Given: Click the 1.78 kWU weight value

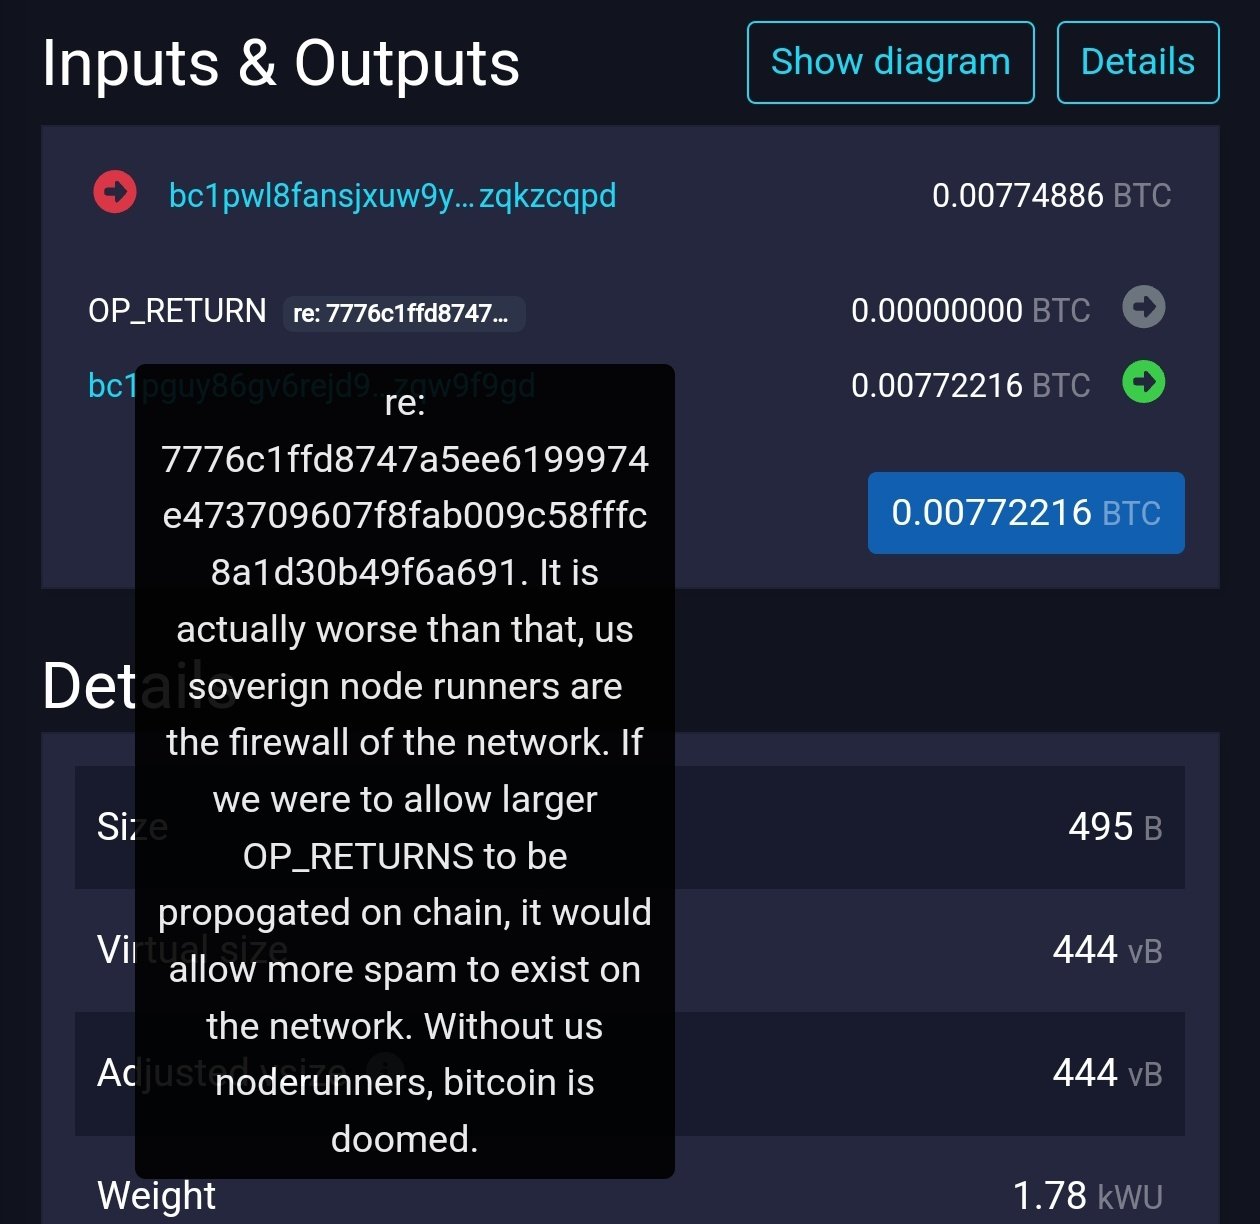Looking at the screenshot, I should click(x=1088, y=1196).
